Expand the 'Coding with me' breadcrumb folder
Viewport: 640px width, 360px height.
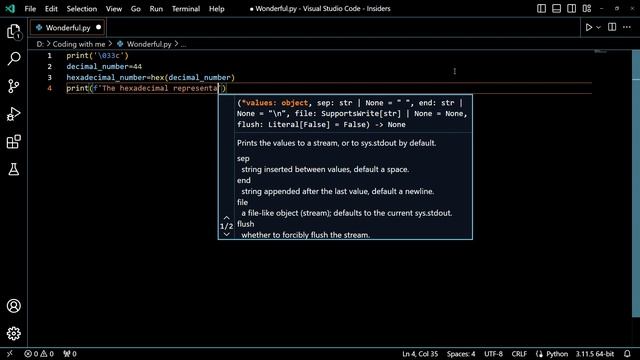pyautogui.click(x=79, y=44)
